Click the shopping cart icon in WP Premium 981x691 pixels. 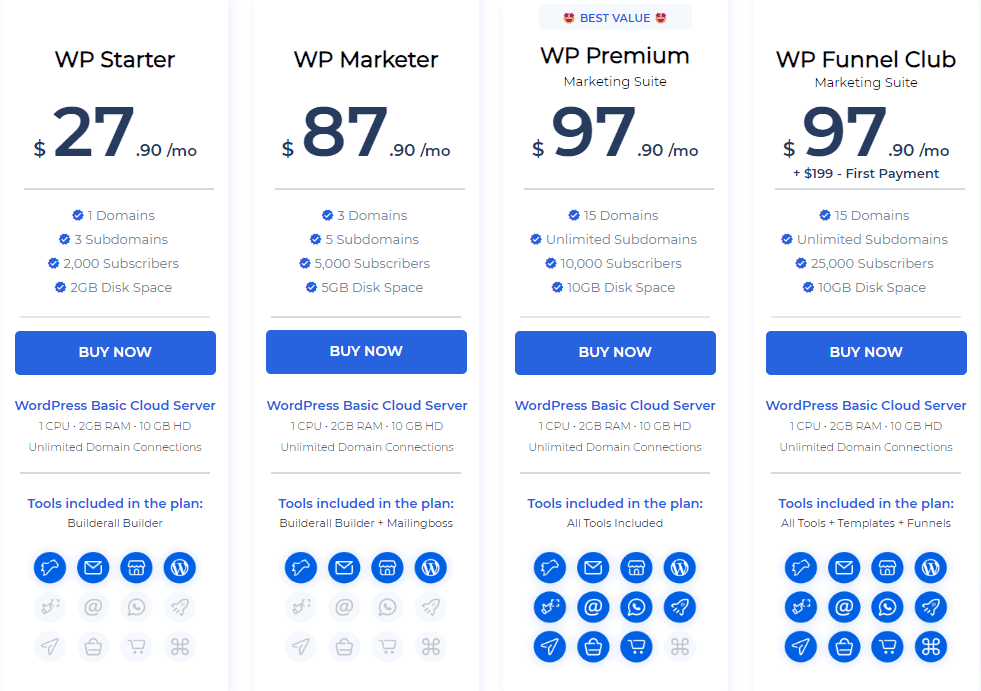tap(636, 647)
